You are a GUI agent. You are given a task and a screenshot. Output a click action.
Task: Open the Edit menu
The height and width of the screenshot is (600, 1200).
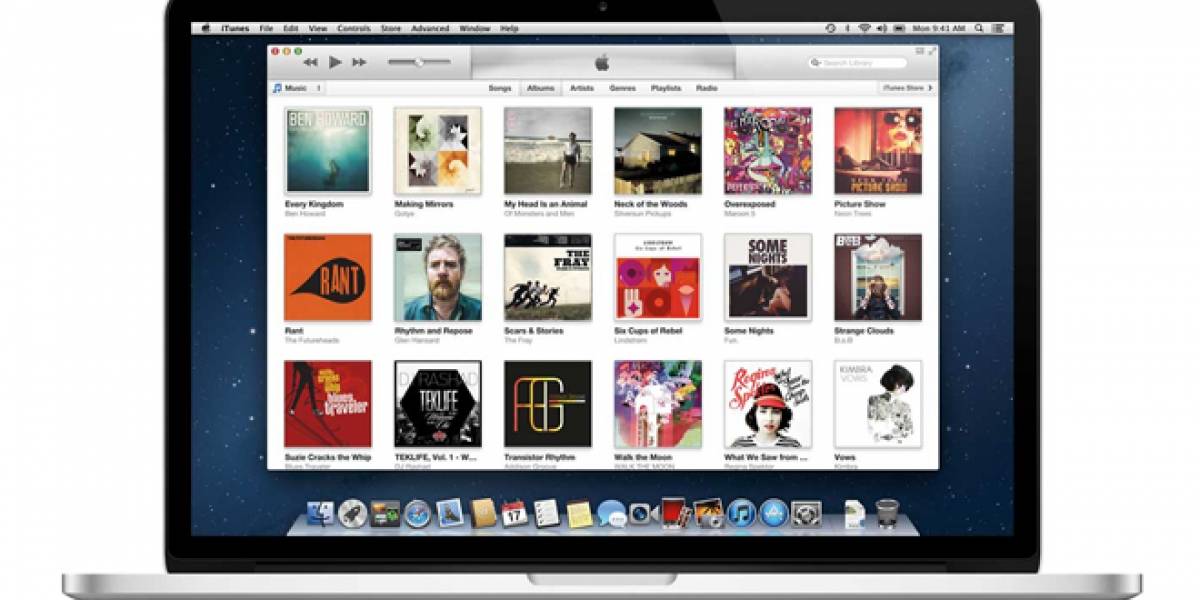[291, 28]
